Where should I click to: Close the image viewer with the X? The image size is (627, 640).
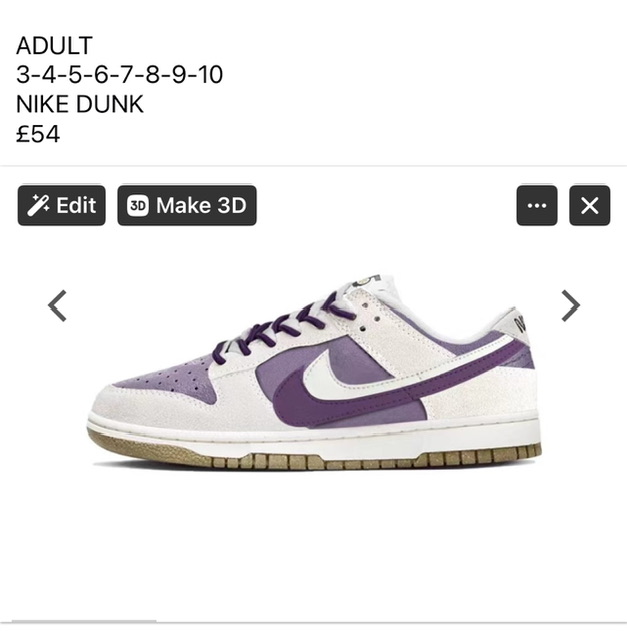[589, 205]
